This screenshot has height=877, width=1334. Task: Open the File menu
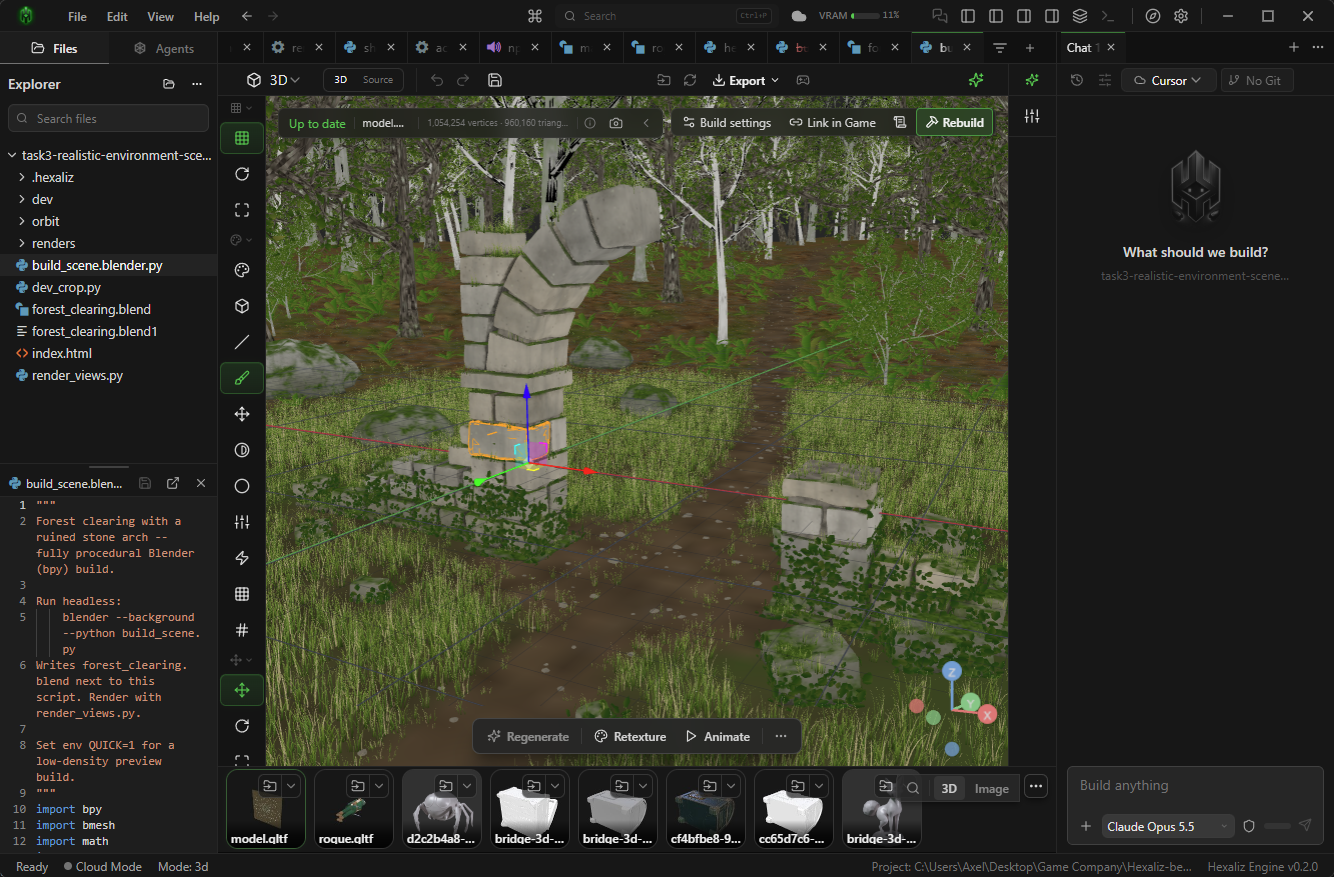[77, 16]
